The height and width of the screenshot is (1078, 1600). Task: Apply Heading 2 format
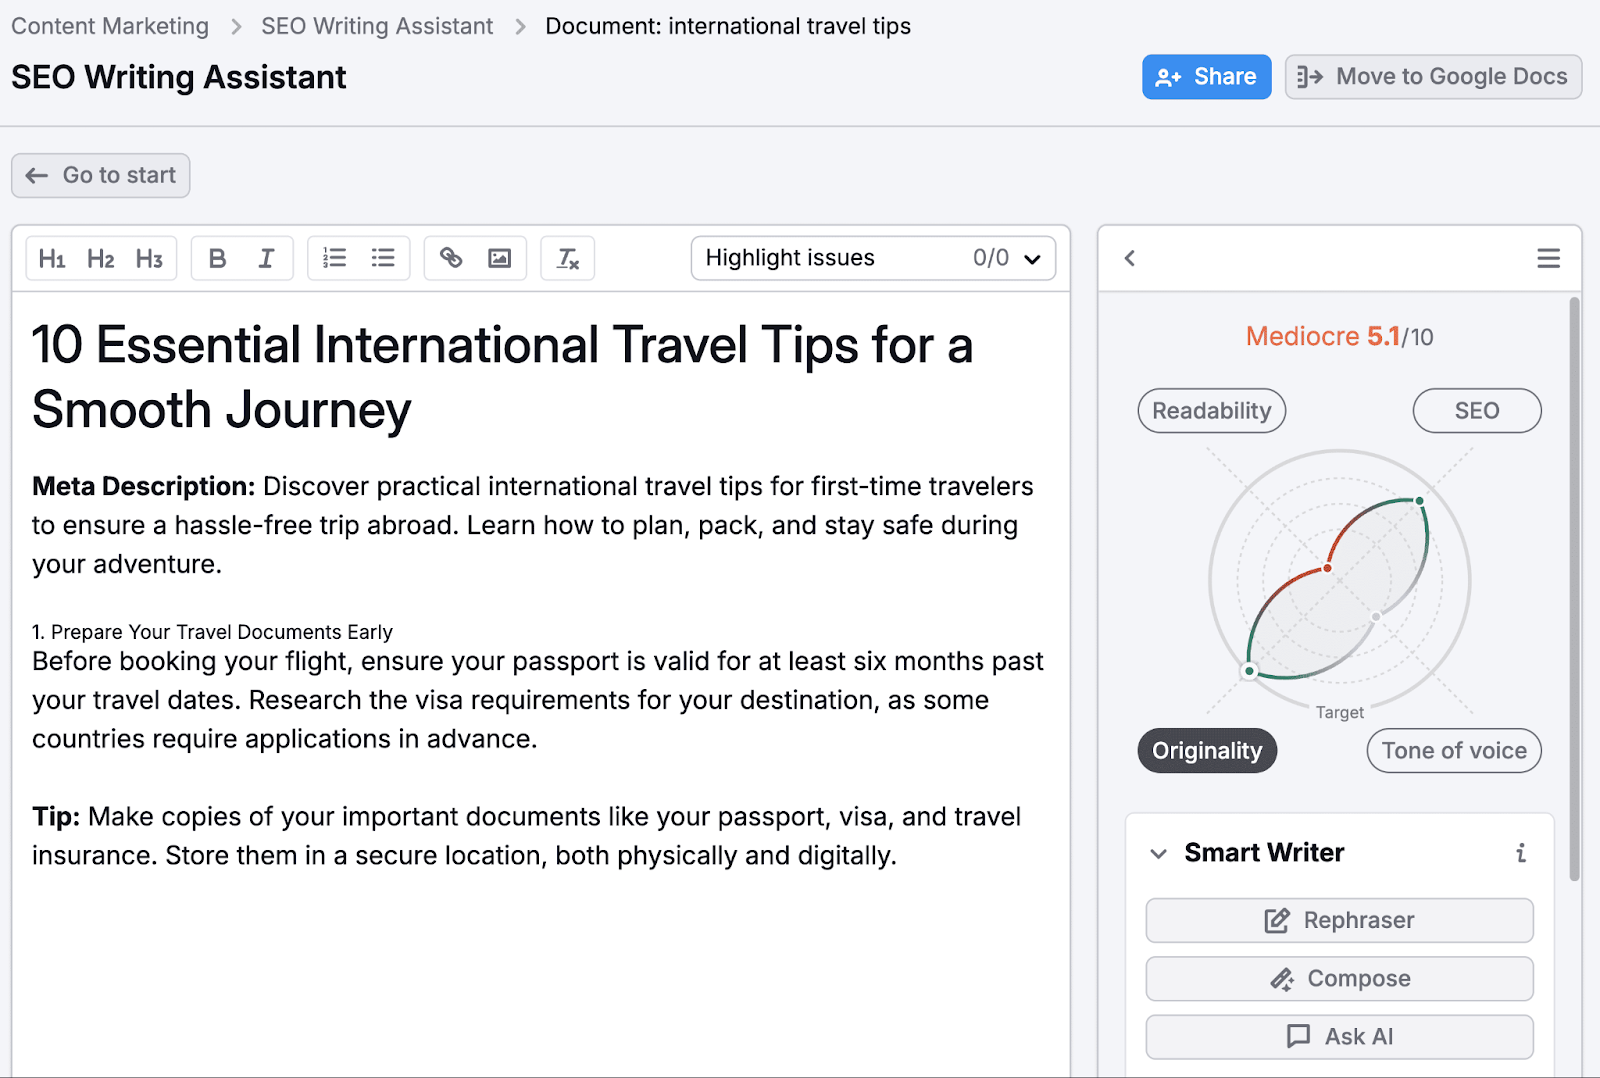tap(101, 259)
